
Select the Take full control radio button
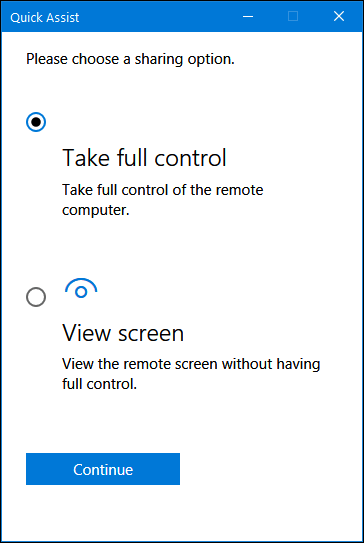coord(36,122)
